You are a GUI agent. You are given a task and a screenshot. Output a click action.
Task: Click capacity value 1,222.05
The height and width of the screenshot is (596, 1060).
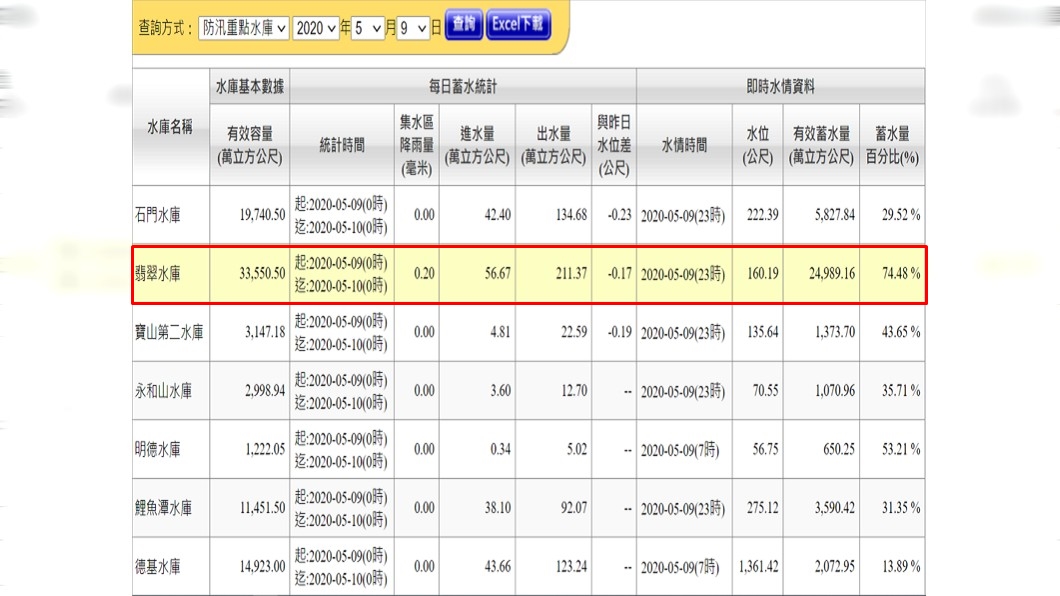(x=265, y=449)
